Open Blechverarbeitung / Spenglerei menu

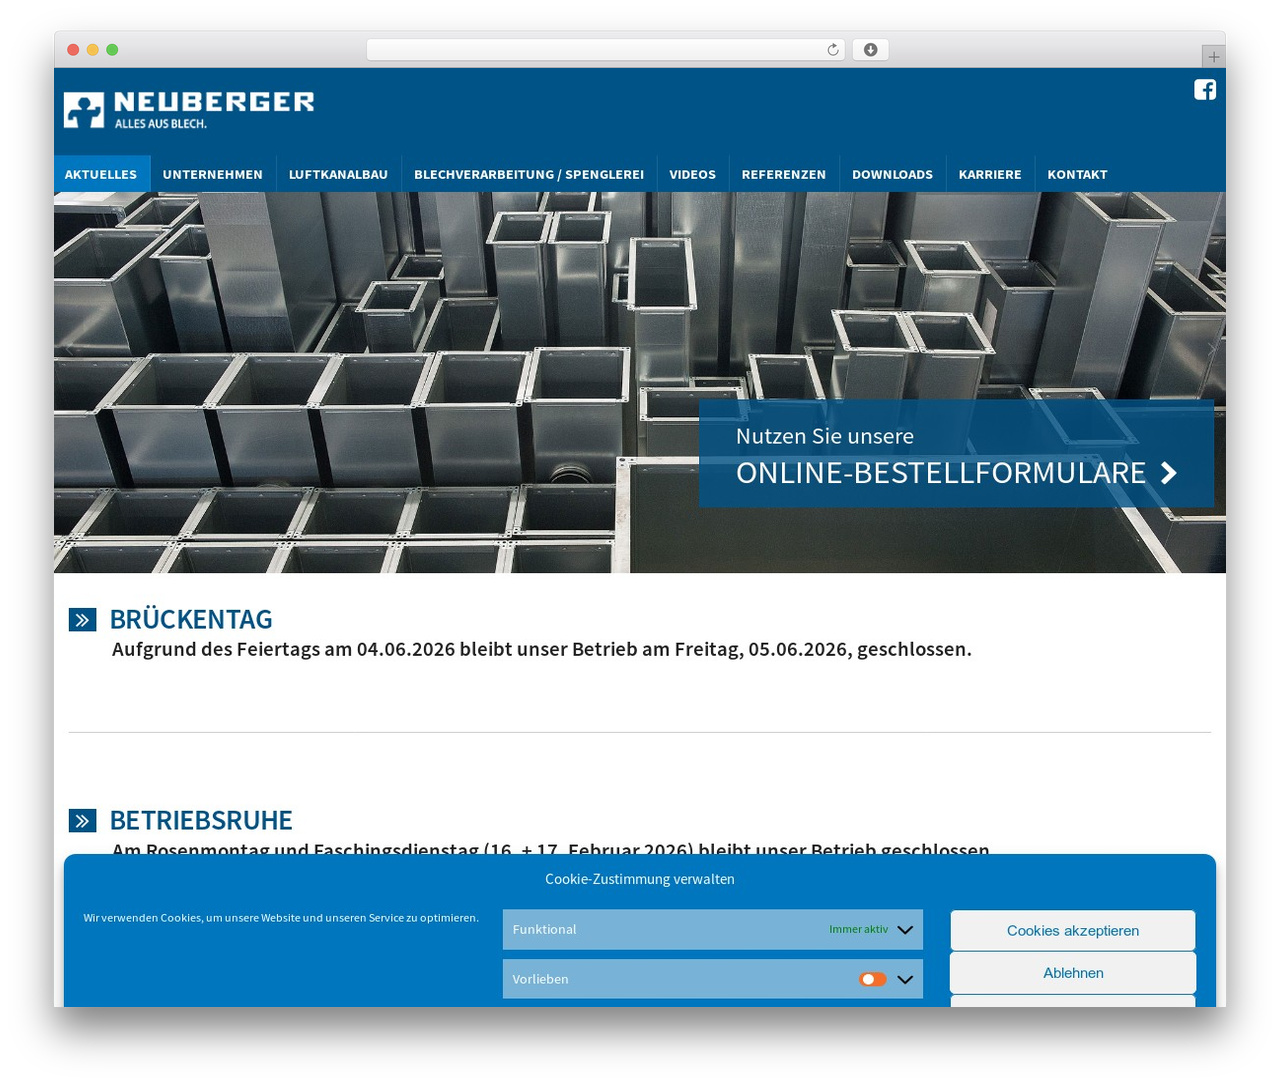point(529,174)
